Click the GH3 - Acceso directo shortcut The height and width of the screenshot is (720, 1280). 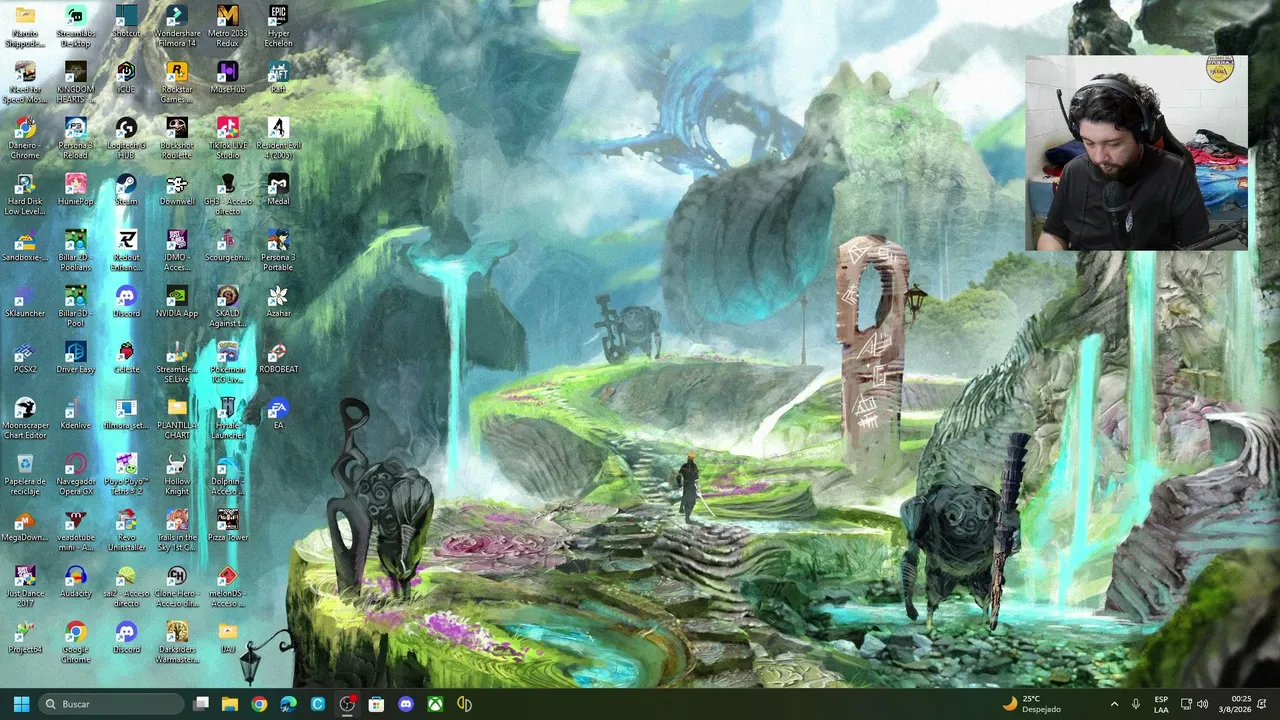[x=228, y=194]
